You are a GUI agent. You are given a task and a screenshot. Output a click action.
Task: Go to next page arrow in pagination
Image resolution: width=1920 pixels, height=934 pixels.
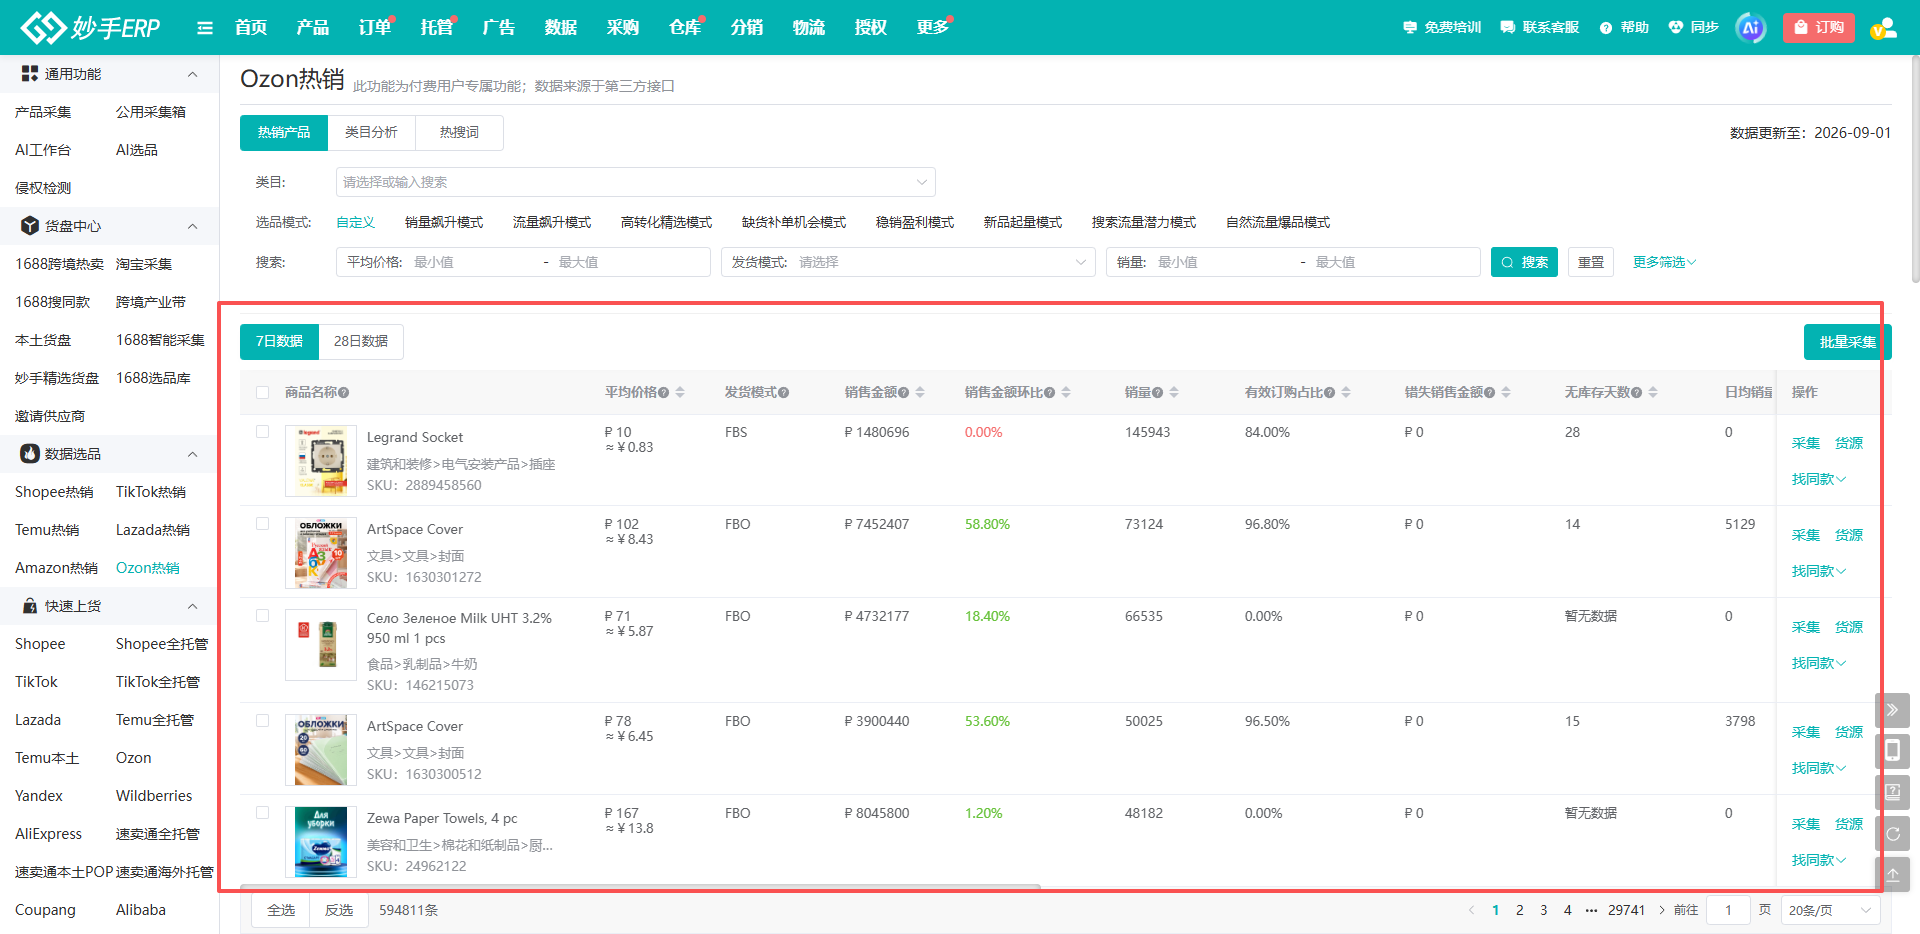point(1662,910)
